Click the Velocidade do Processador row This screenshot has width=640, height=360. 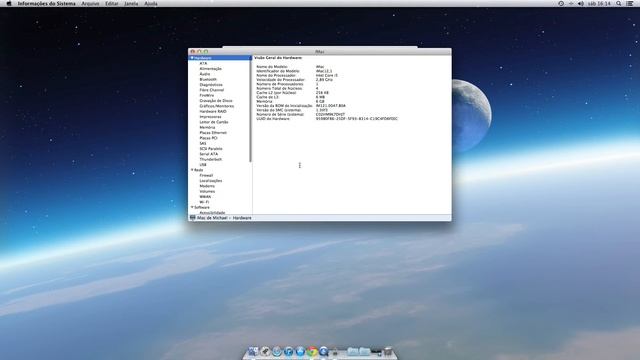tap(294, 80)
